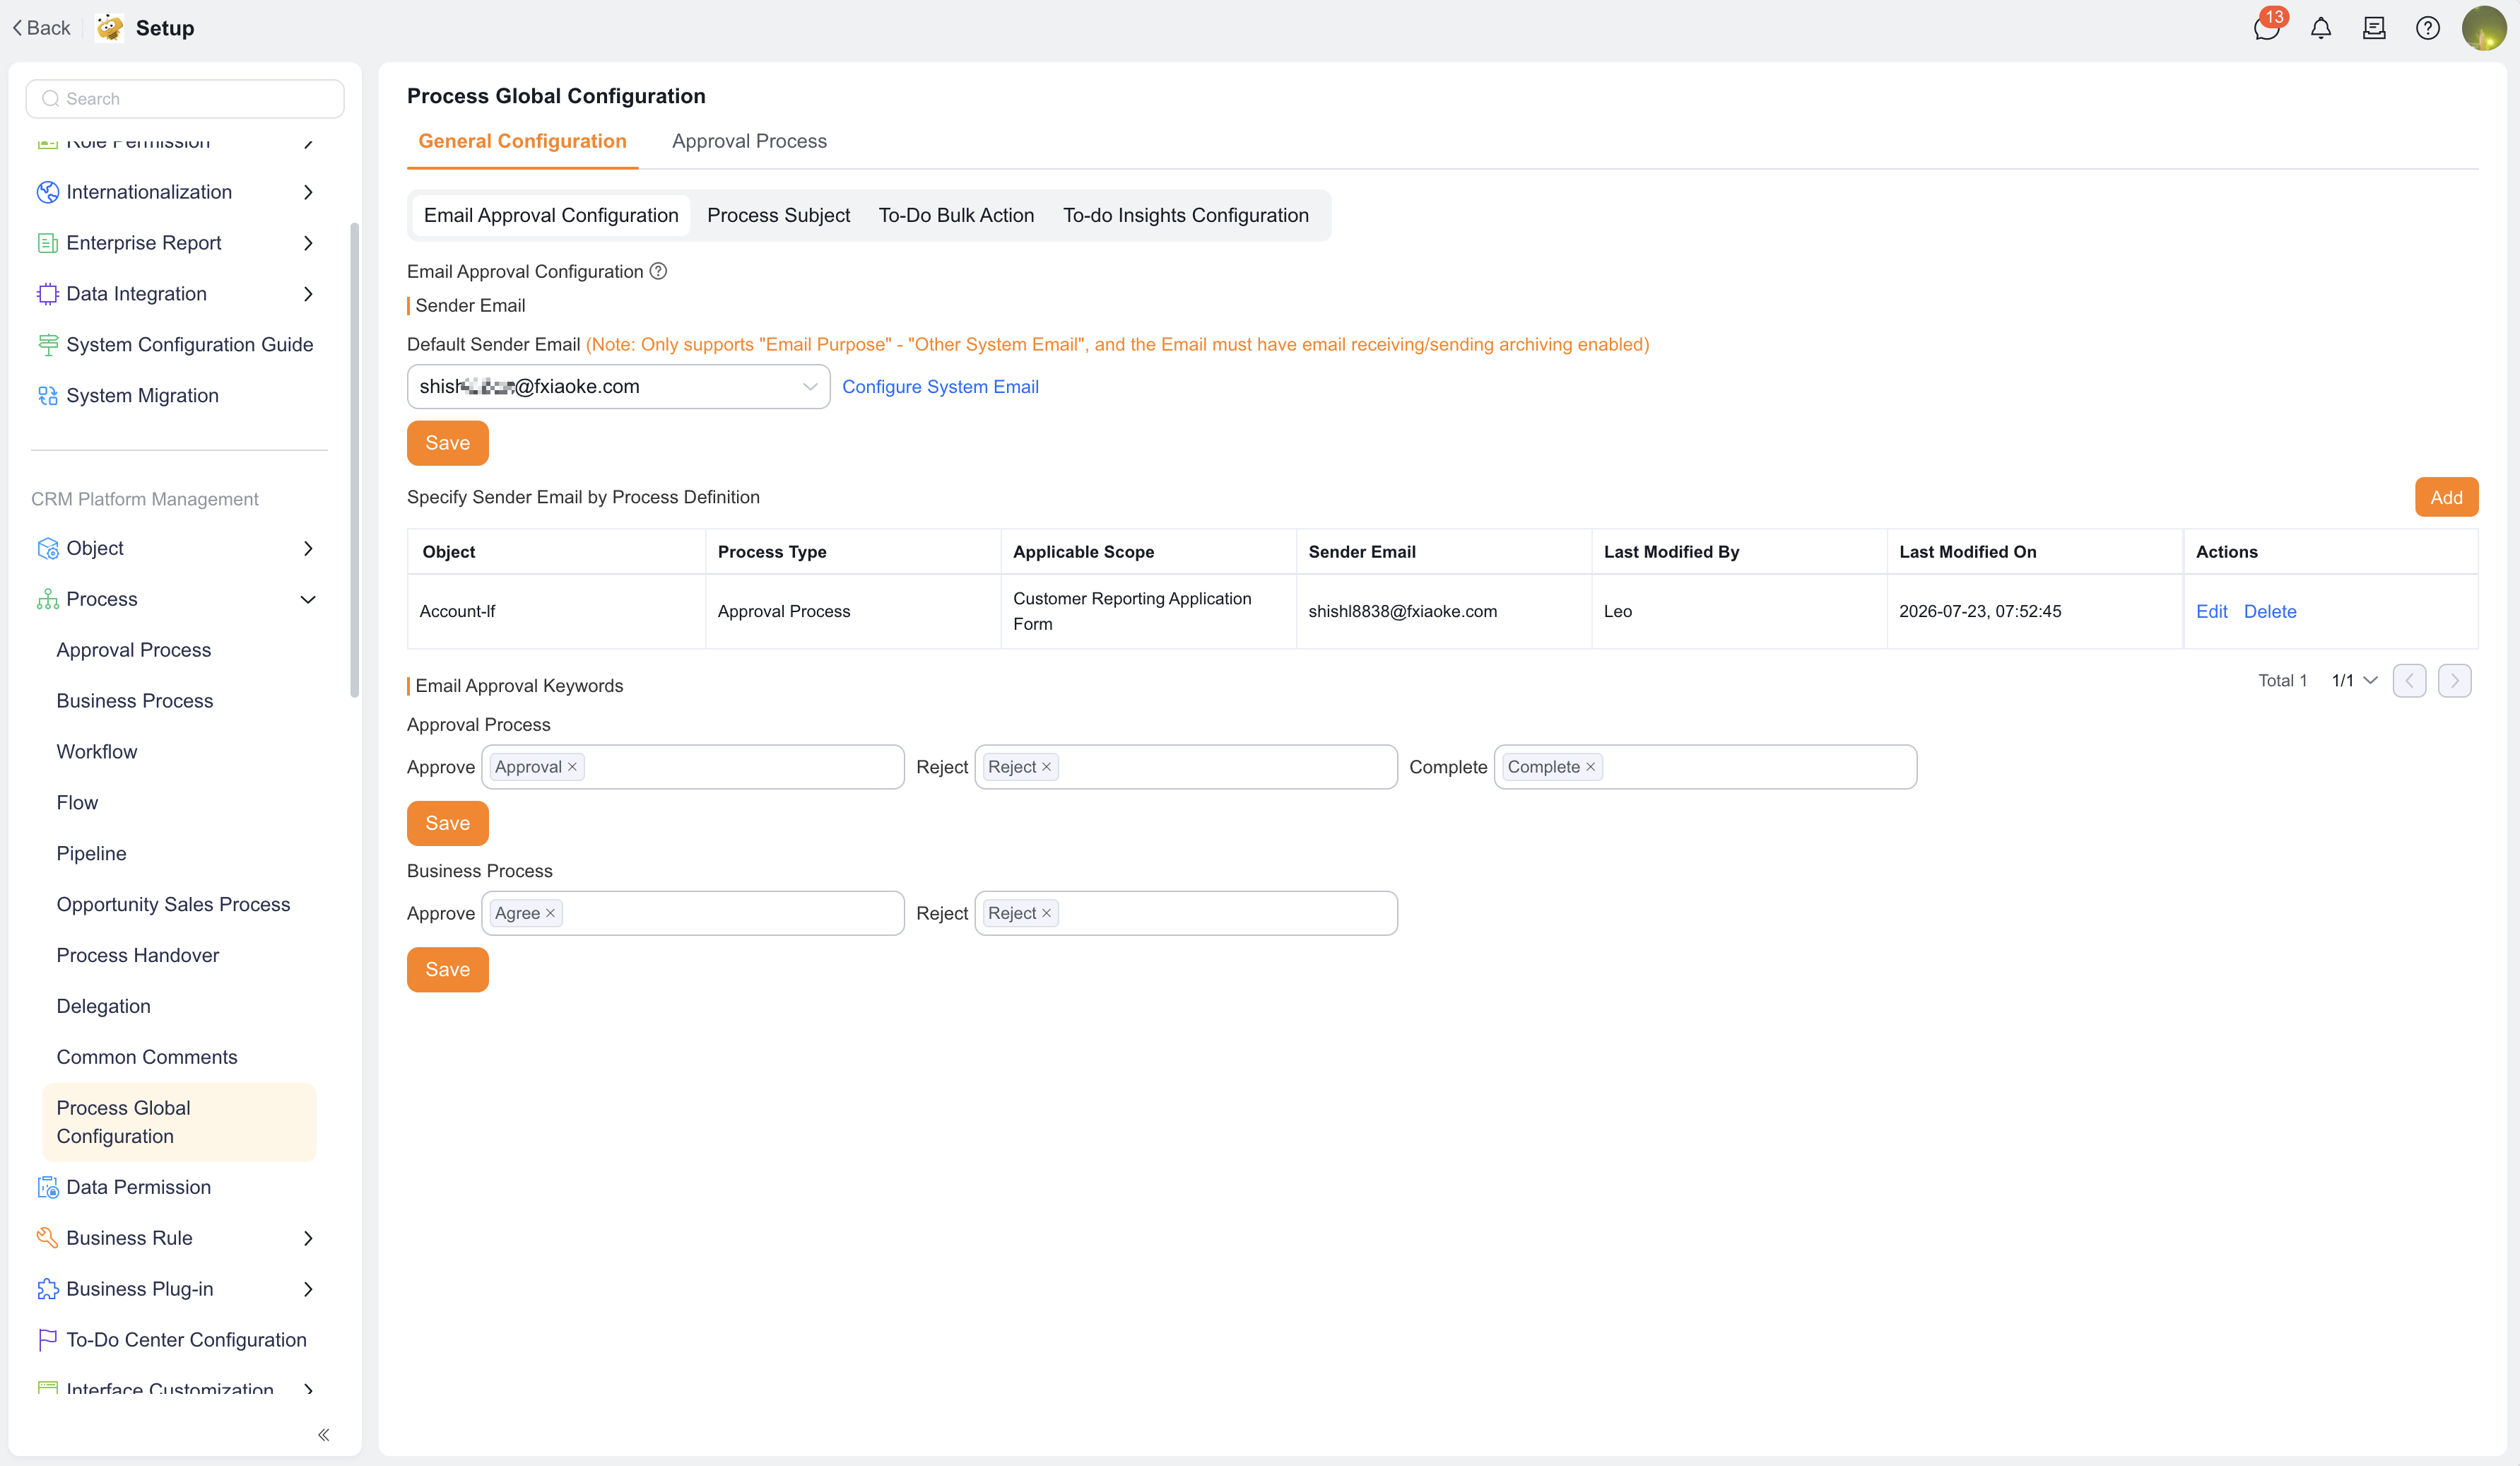Expand the Enterprise Report menu chevron
This screenshot has width=2520, height=1466.
(x=308, y=243)
